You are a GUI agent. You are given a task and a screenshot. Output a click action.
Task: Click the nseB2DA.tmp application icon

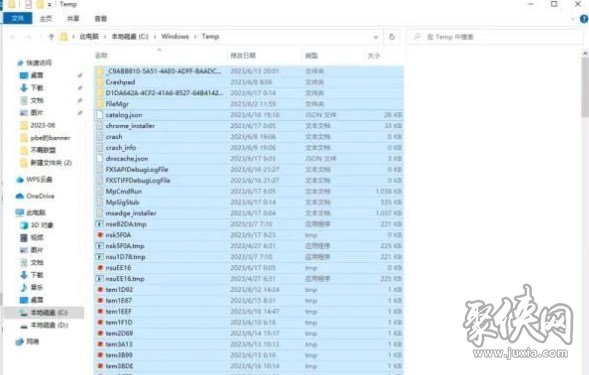pyautogui.click(x=100, y=224)
